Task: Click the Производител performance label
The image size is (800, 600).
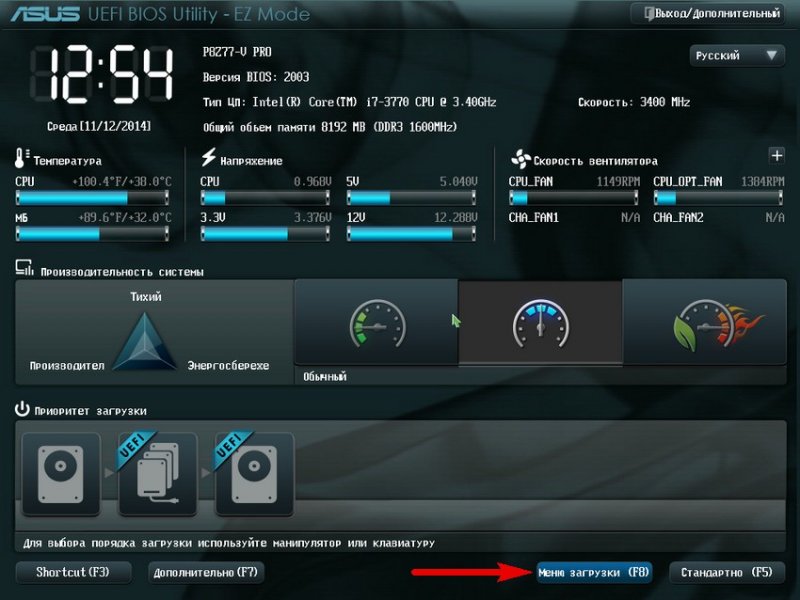Action: tap(67, 366)
